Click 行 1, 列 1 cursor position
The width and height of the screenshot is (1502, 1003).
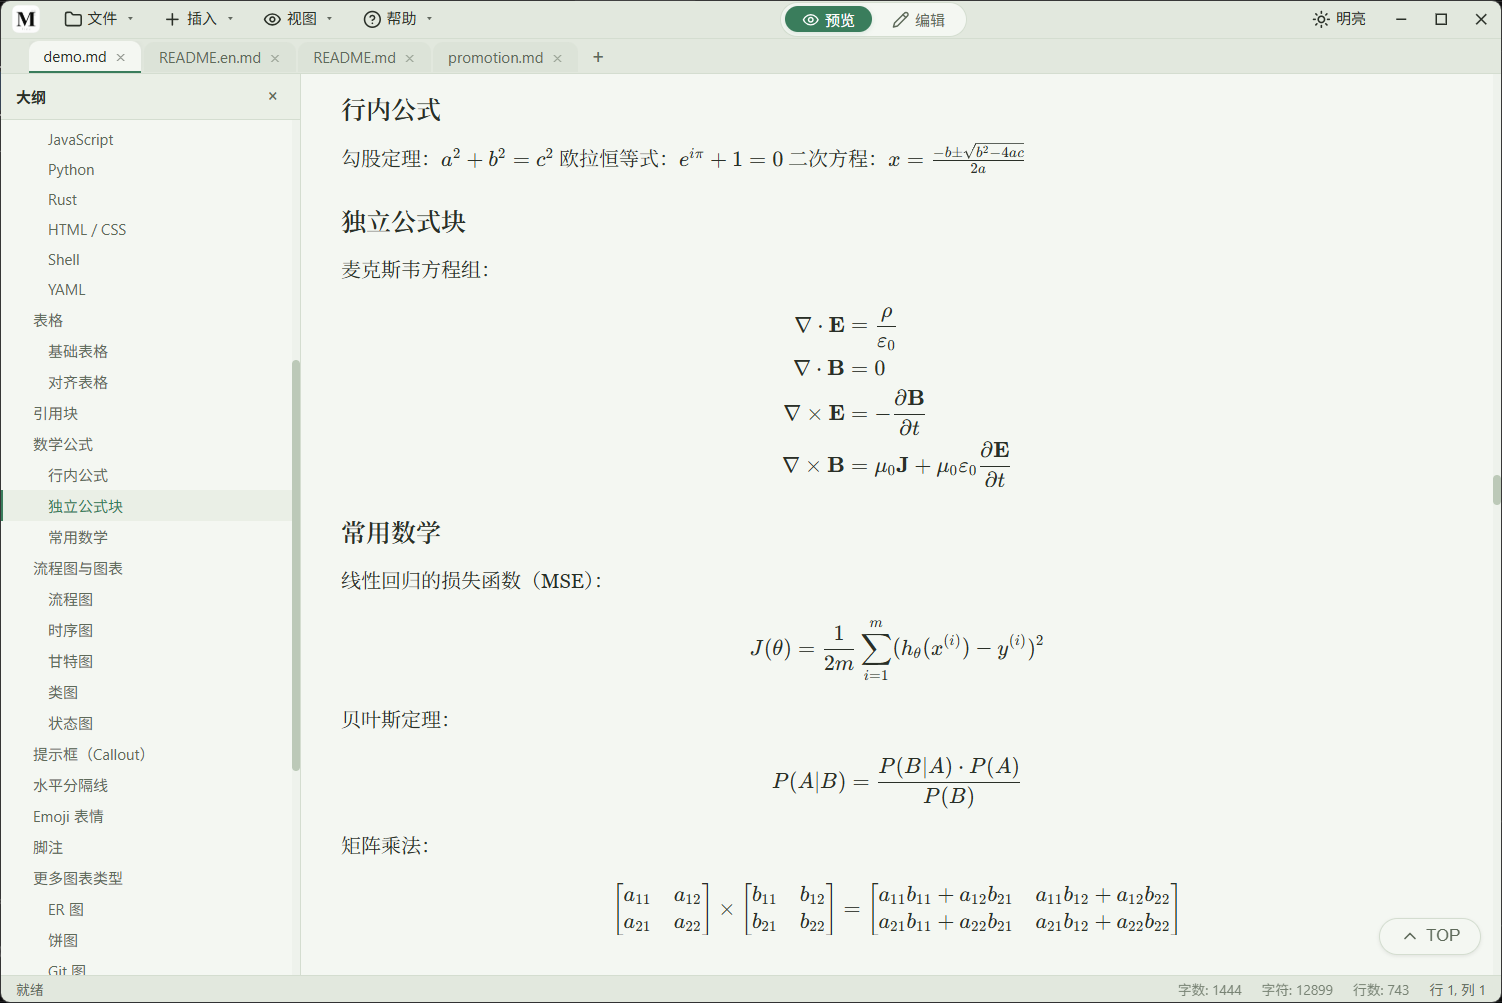pyautogui.click(x=1457, y=990)
